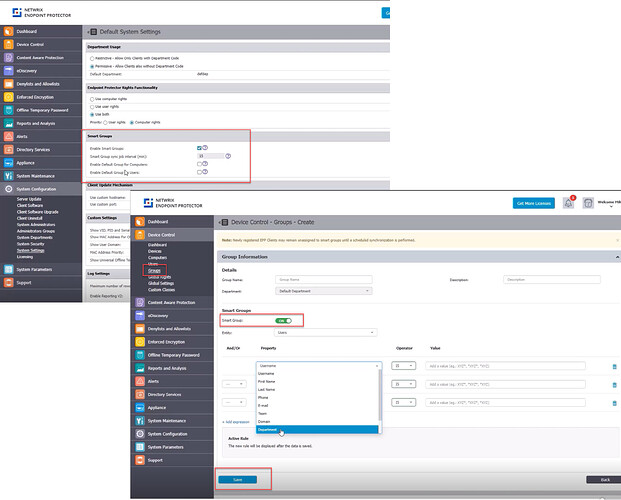Viewport: 621px width, 500px height.
Task: Check the Enable Smart Groups checkbox
Action: 200,147
